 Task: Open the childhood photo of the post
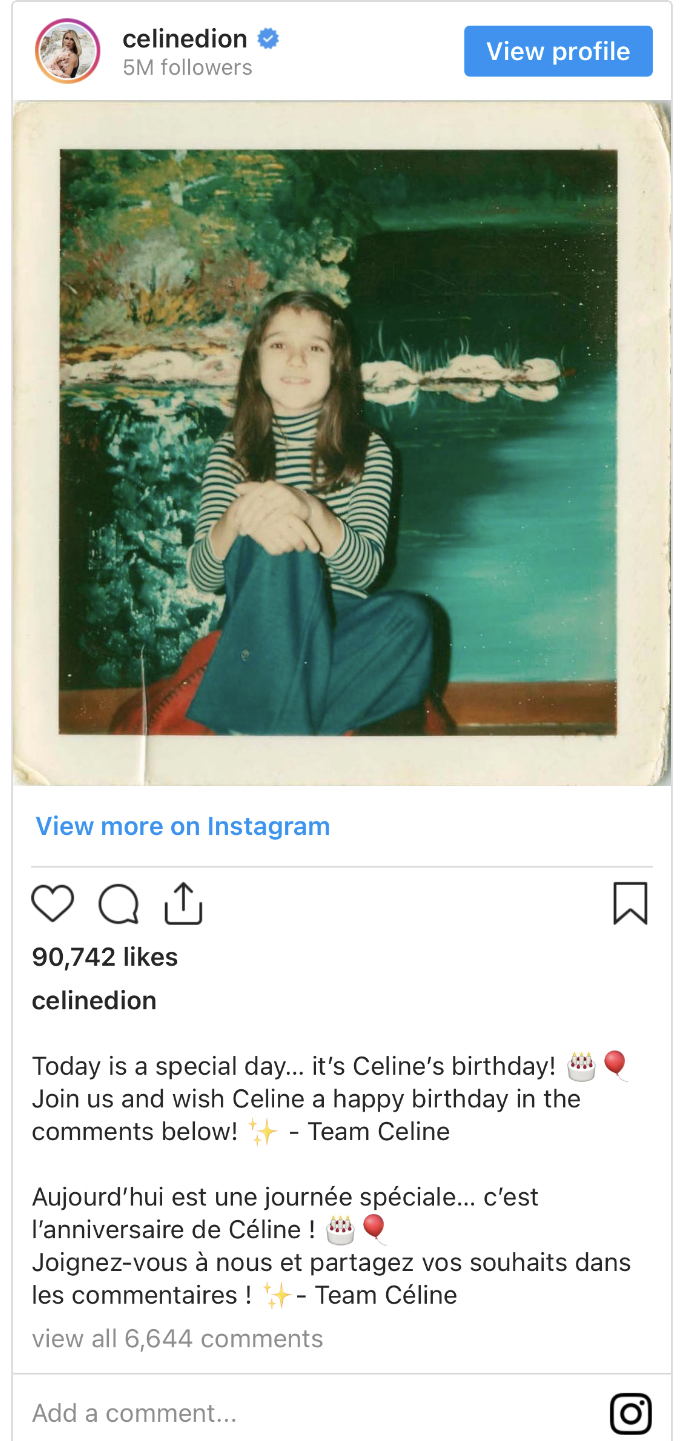[341, 443]
